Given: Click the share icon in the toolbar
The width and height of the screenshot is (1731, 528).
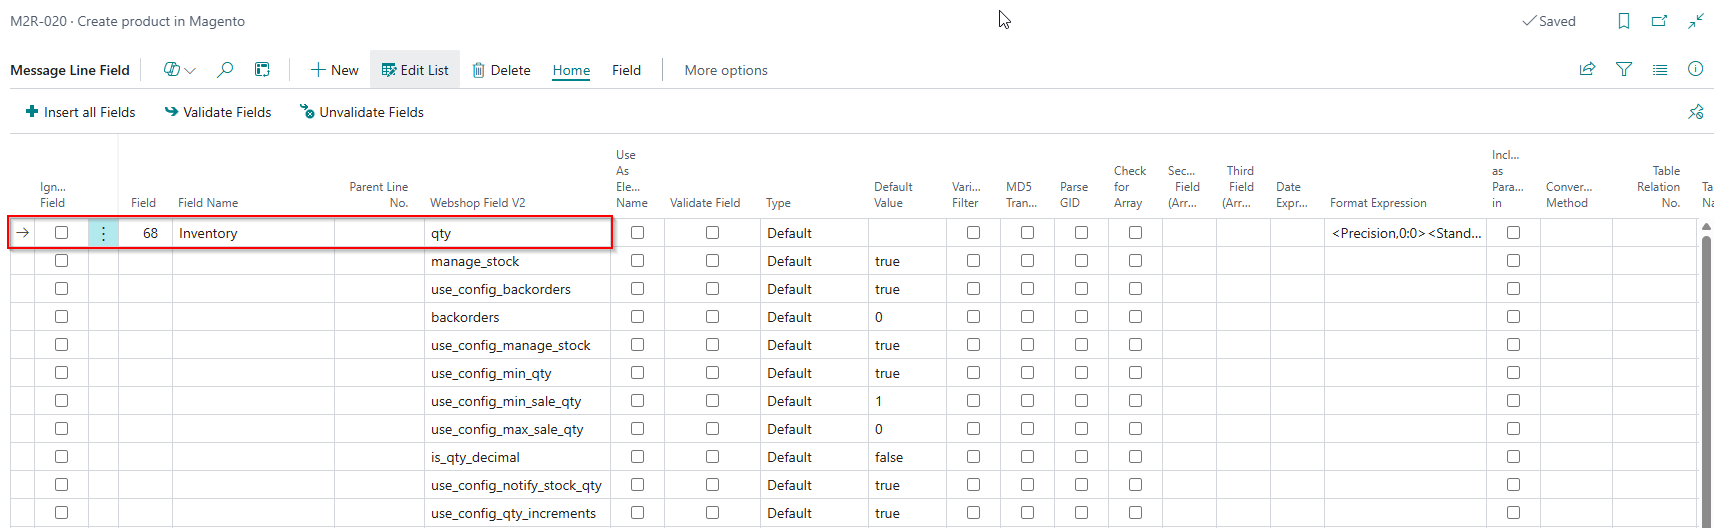Looking at the screenshot, I should coord(1587,69).
